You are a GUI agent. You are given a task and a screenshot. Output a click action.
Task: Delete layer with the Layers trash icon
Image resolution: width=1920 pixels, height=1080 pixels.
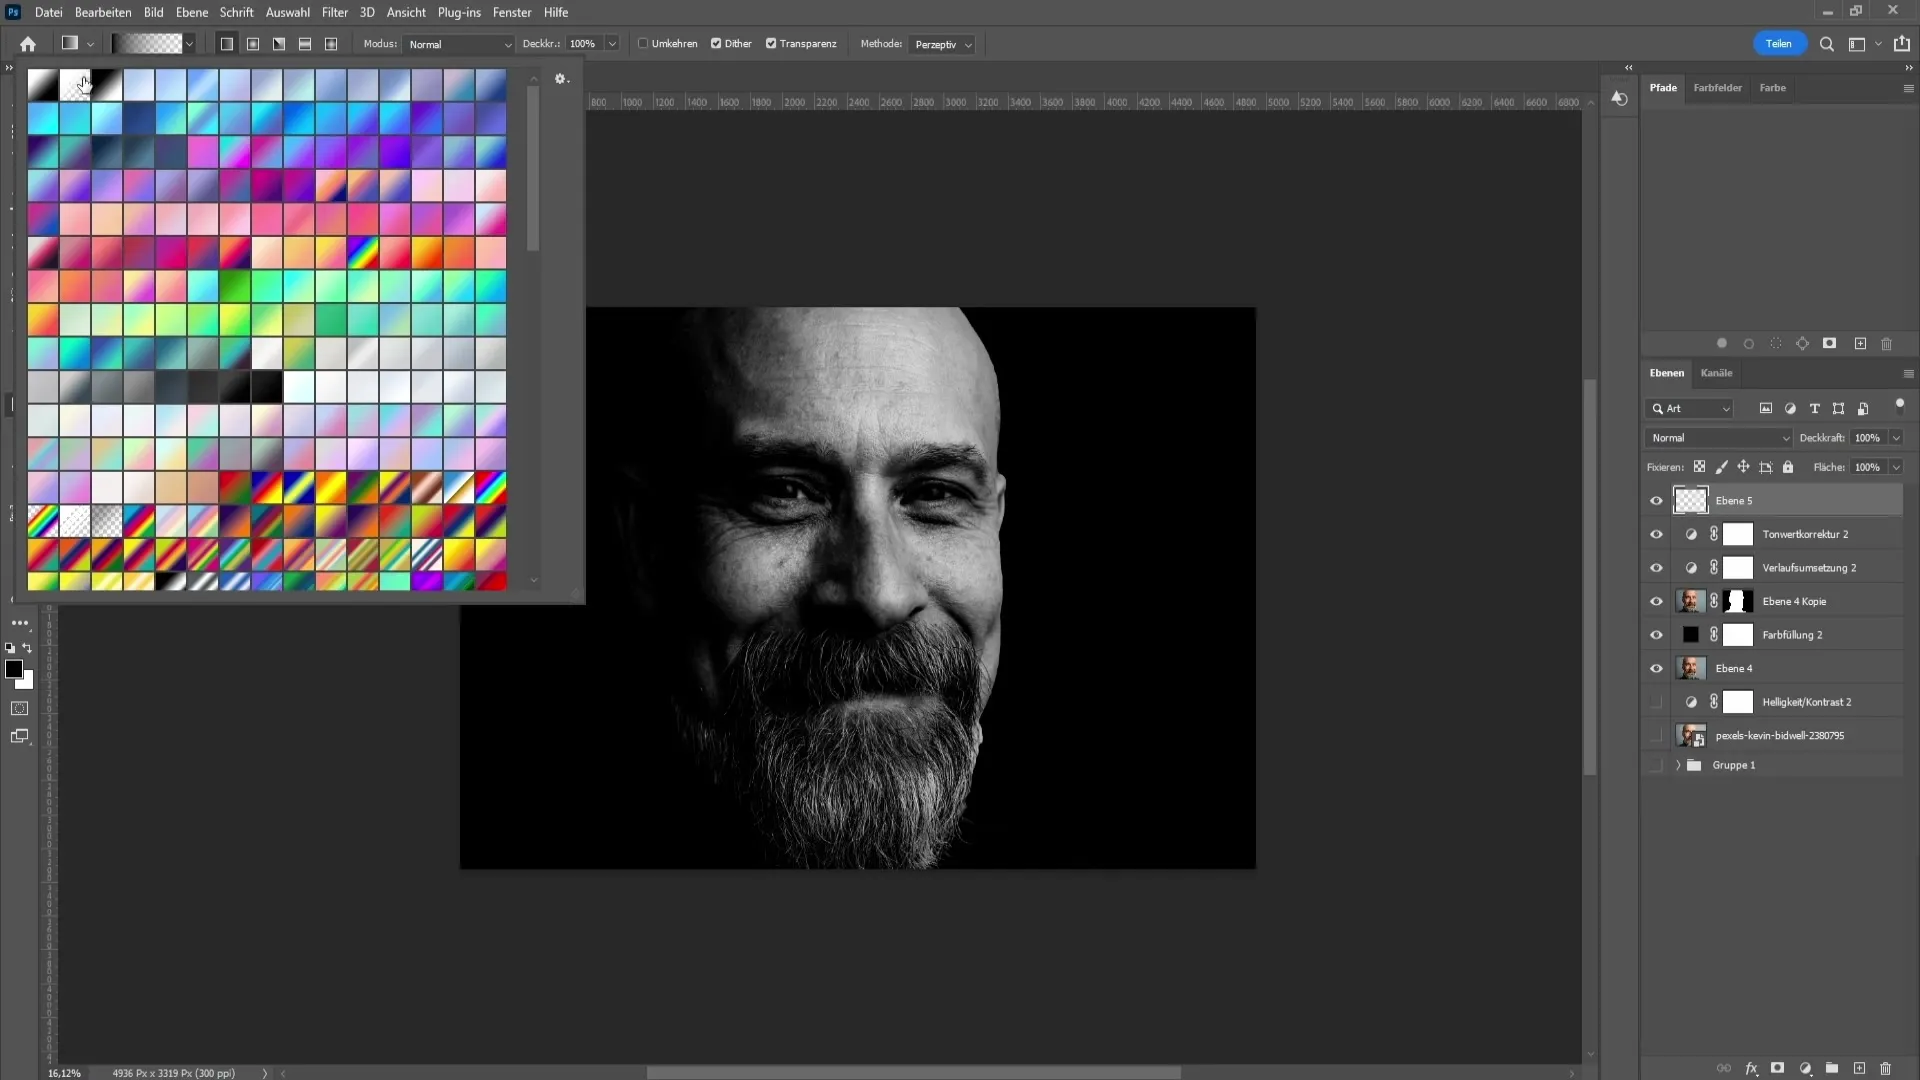(x=1886, y=1068)
